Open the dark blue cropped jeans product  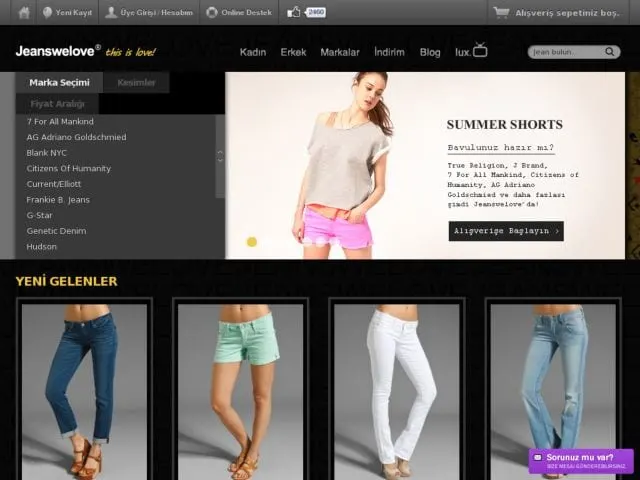coord(84,392)
